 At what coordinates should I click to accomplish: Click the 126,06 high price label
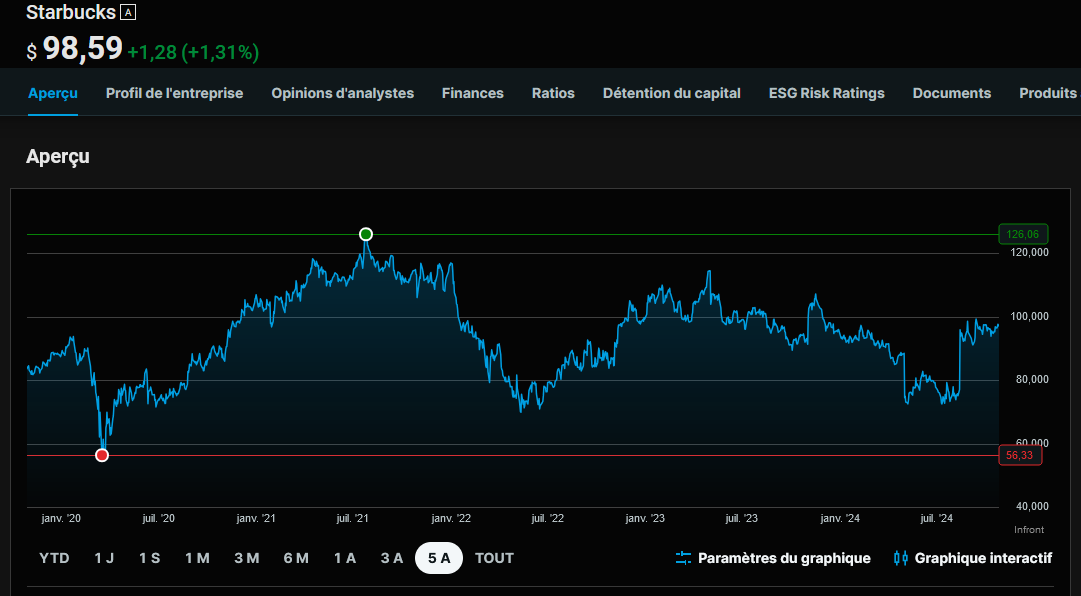coord(1023,234)
